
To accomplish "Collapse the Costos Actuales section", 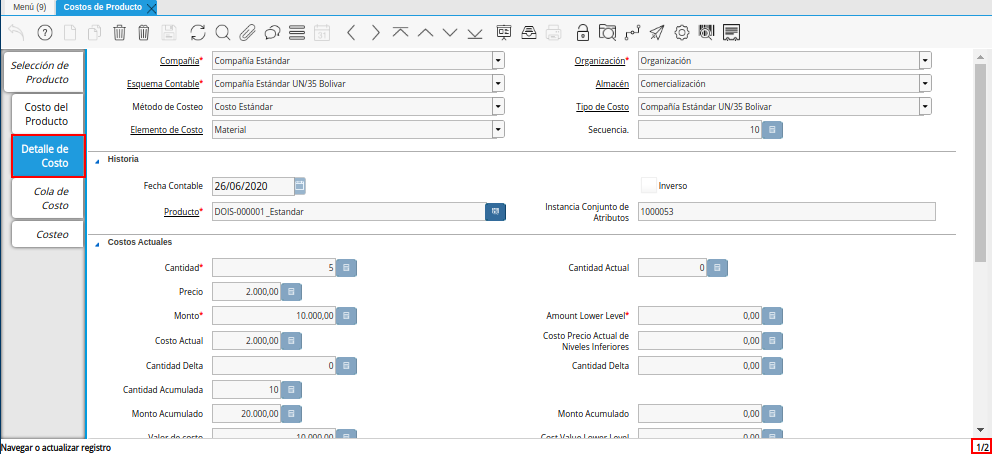I will pos(97,243).
